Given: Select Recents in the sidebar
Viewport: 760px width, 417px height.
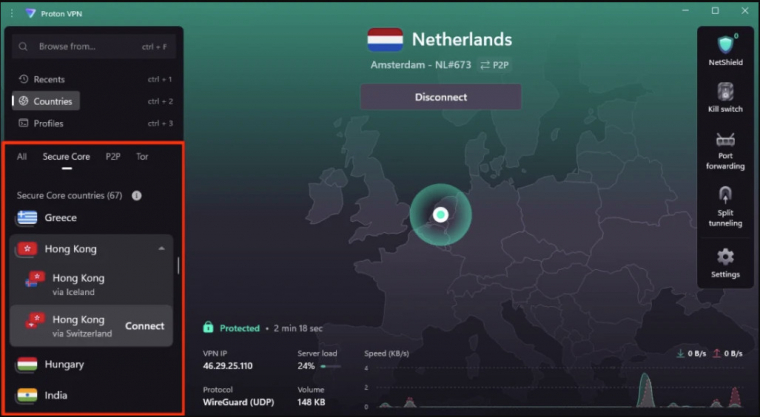Looking at the screenshot, I should point(48,79).
